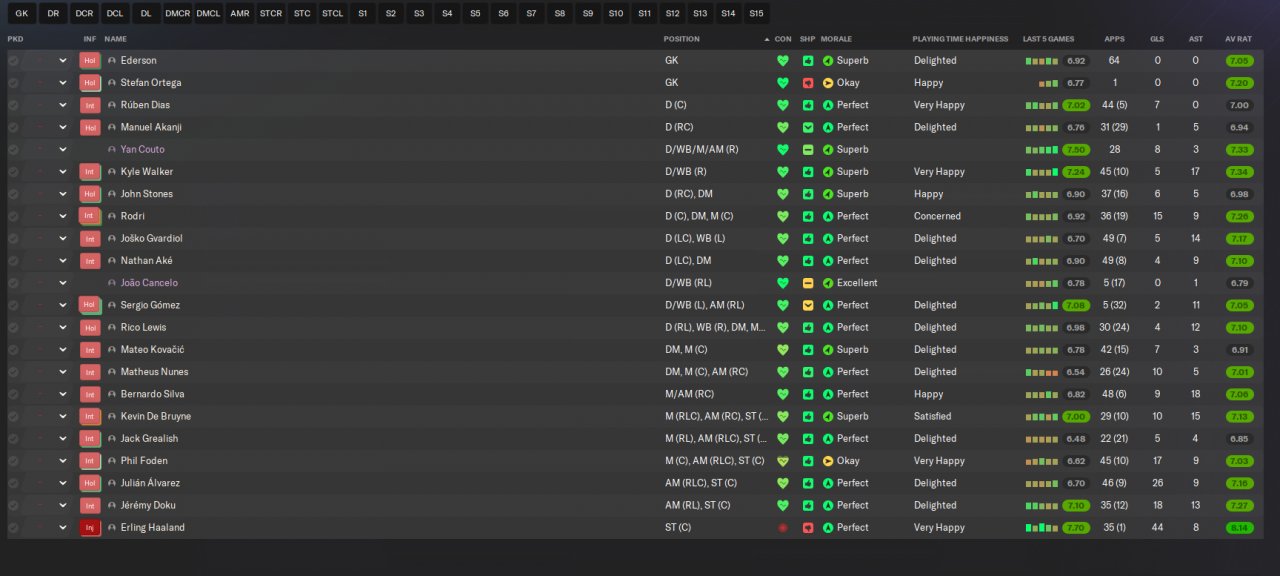This screenshot has width=1280, height=576.
Task: Toggle the picked checkmark for Phil Foden
Action: tap(13, 461)
